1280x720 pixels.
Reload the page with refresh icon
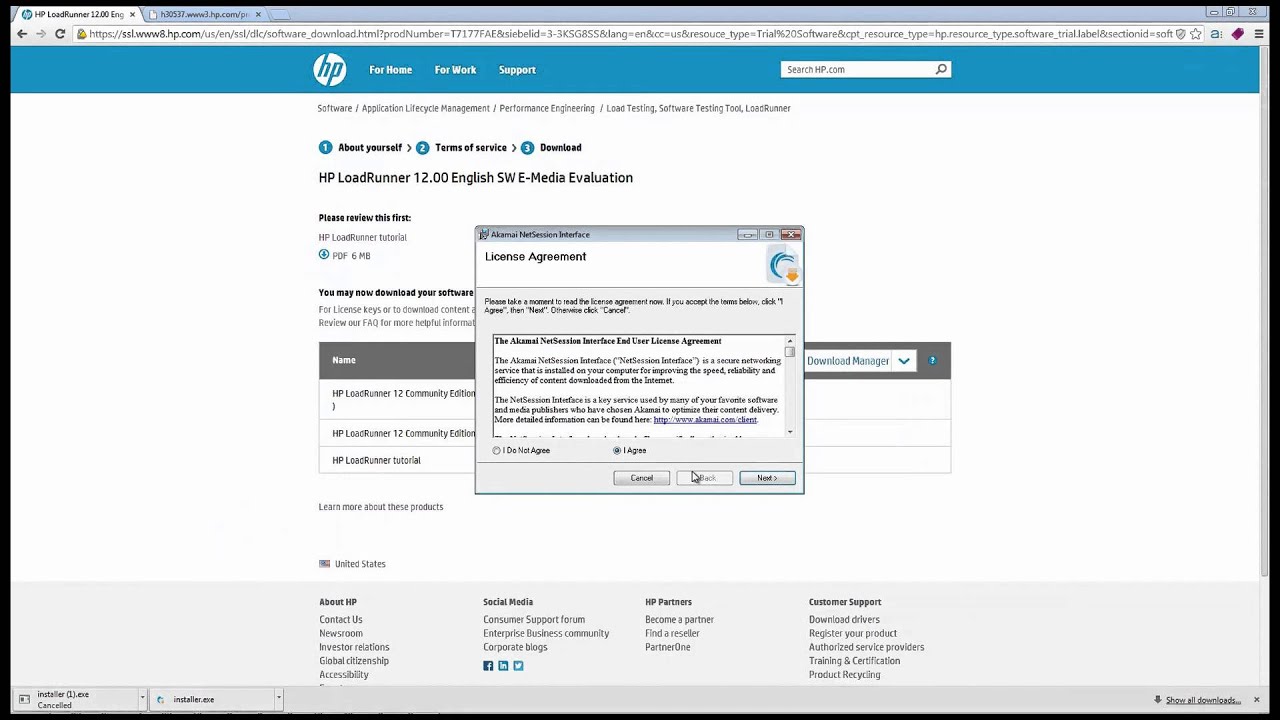coord(60,33)
